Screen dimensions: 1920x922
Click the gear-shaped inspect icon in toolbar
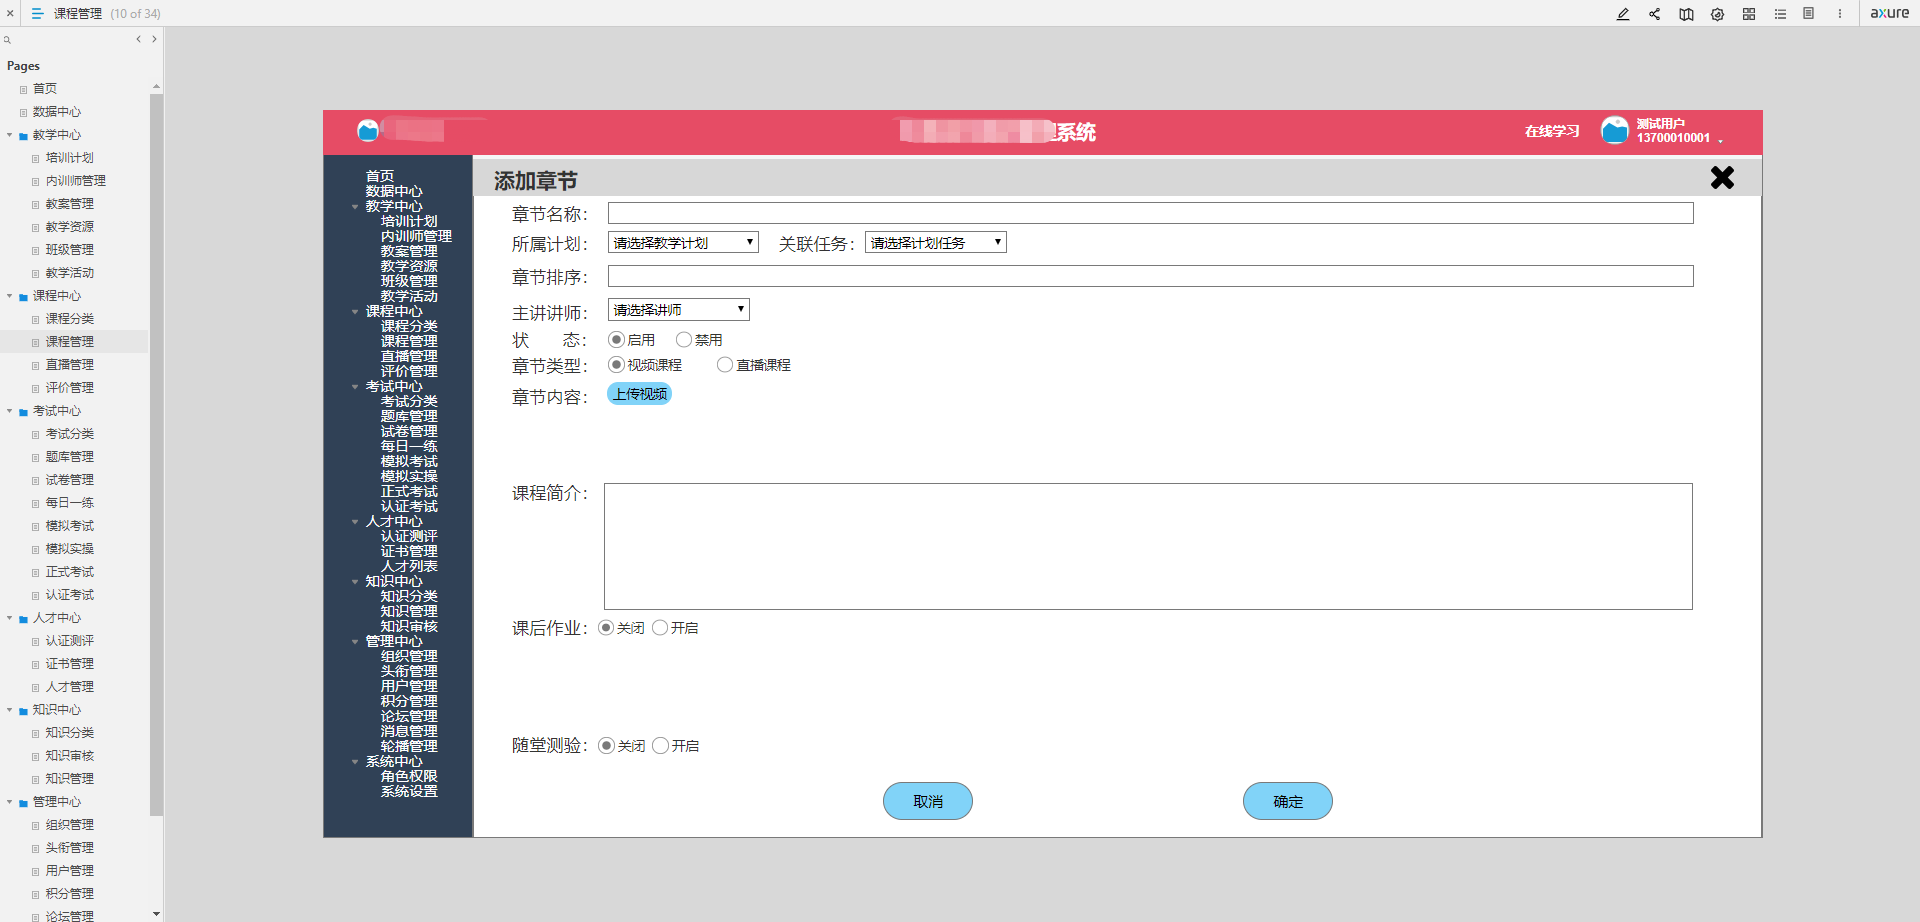[1717, 14]
